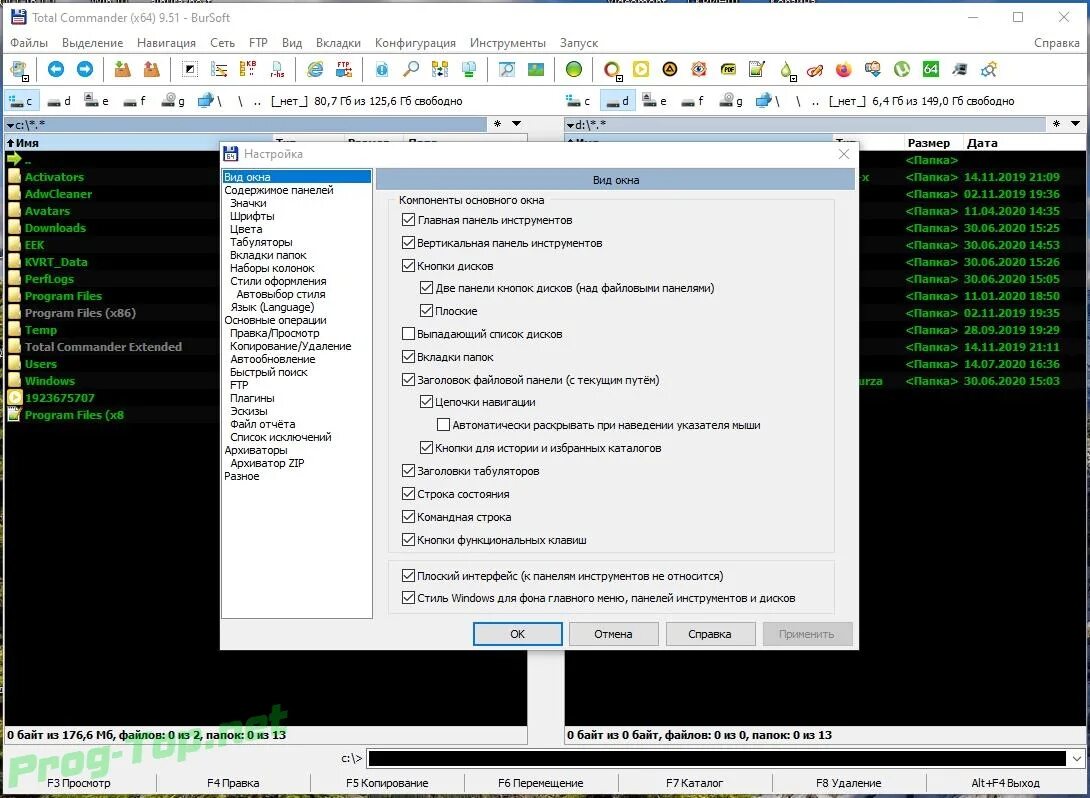Open left panel directory history dropdown arrow
This screenshot has height=798, width=1090.
(516, 124)
